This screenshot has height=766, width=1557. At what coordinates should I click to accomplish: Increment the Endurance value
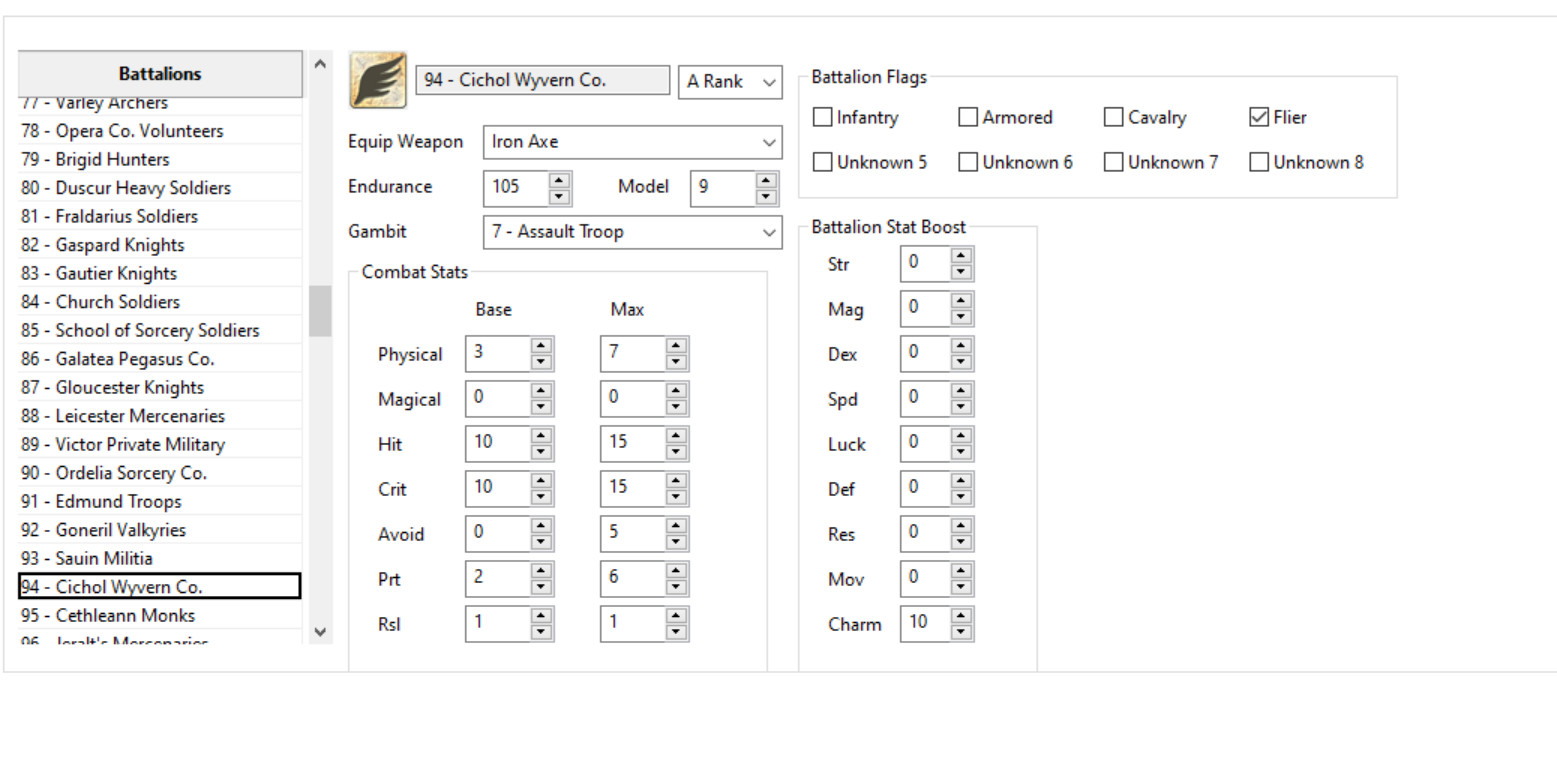561,181
